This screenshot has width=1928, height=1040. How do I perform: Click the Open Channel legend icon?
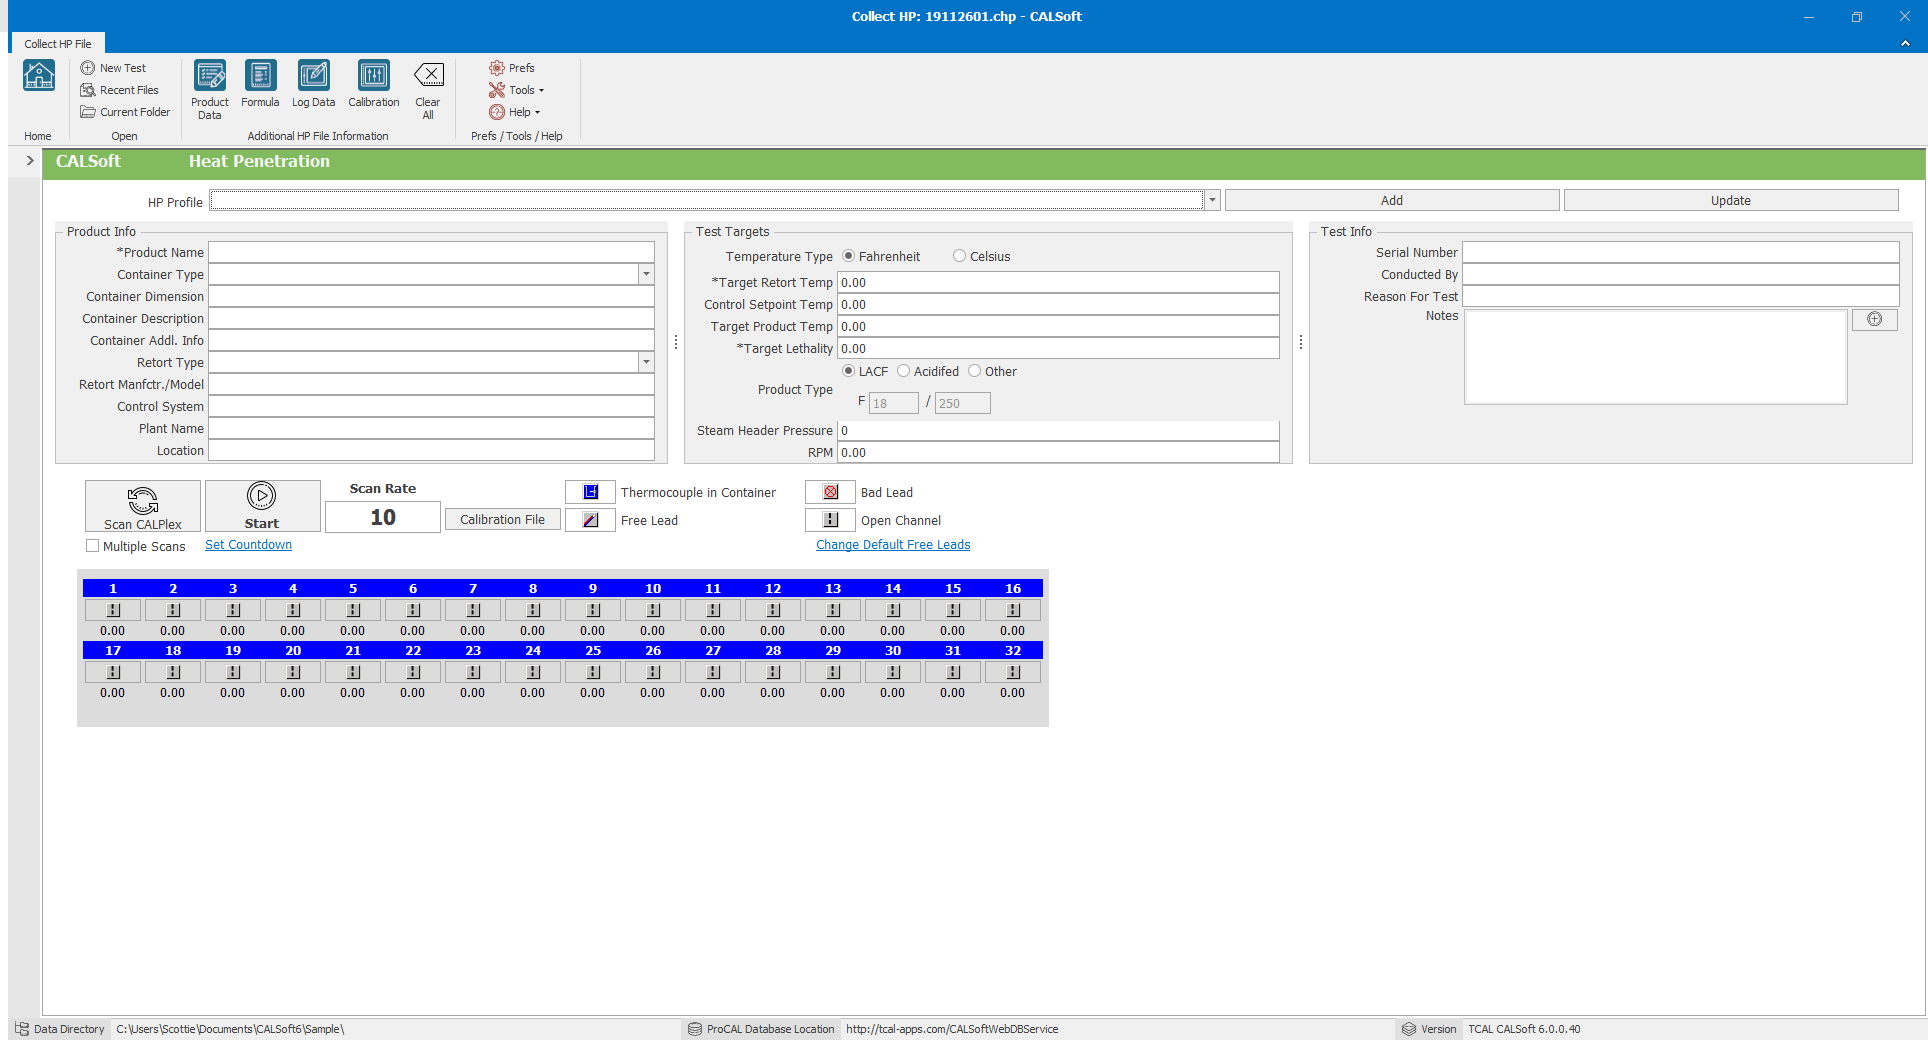click(830, 520)
